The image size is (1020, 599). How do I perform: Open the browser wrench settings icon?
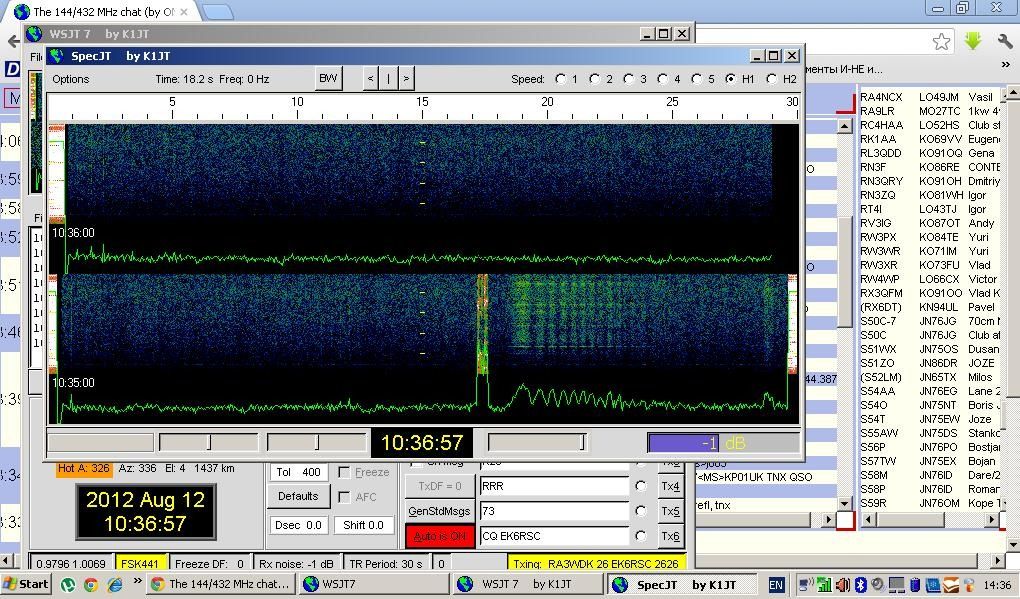click(x=1004, y=41)
